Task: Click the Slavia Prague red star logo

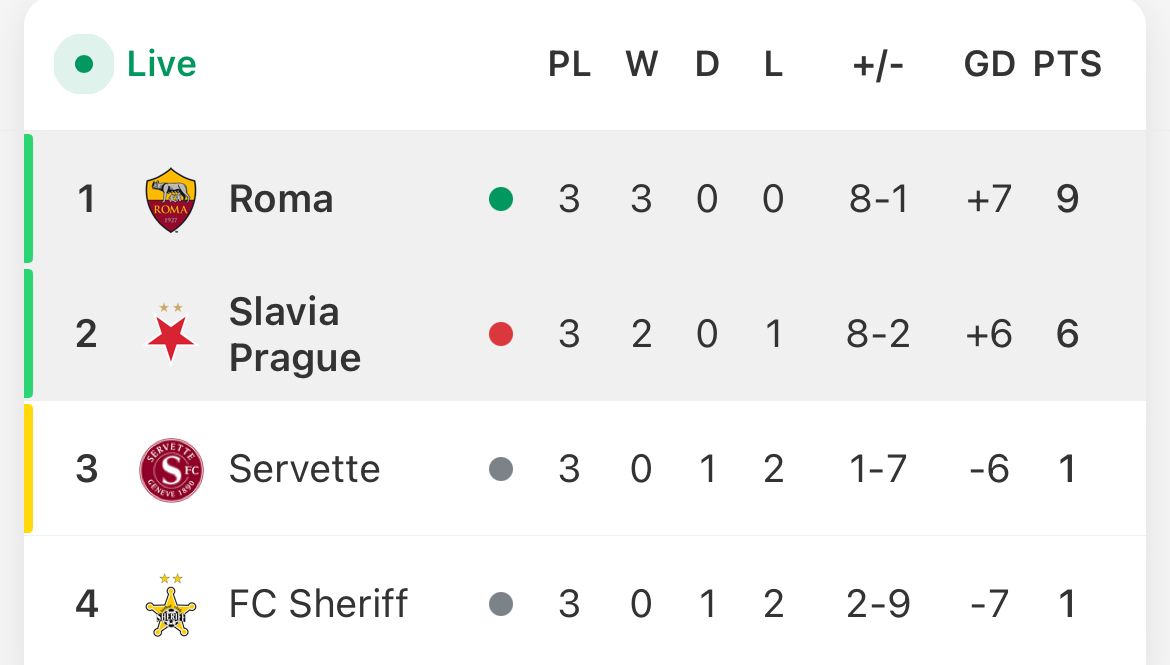Action: pyautogui.click(x=171, y=333)
